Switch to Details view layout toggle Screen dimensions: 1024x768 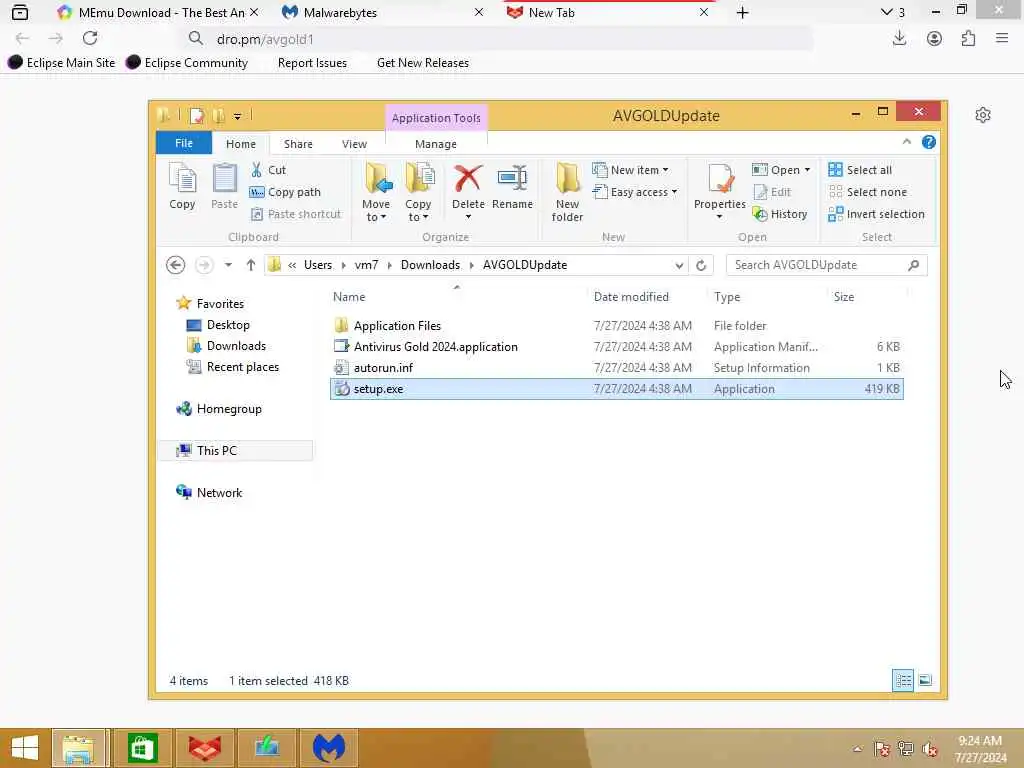(x=903, y=680)
